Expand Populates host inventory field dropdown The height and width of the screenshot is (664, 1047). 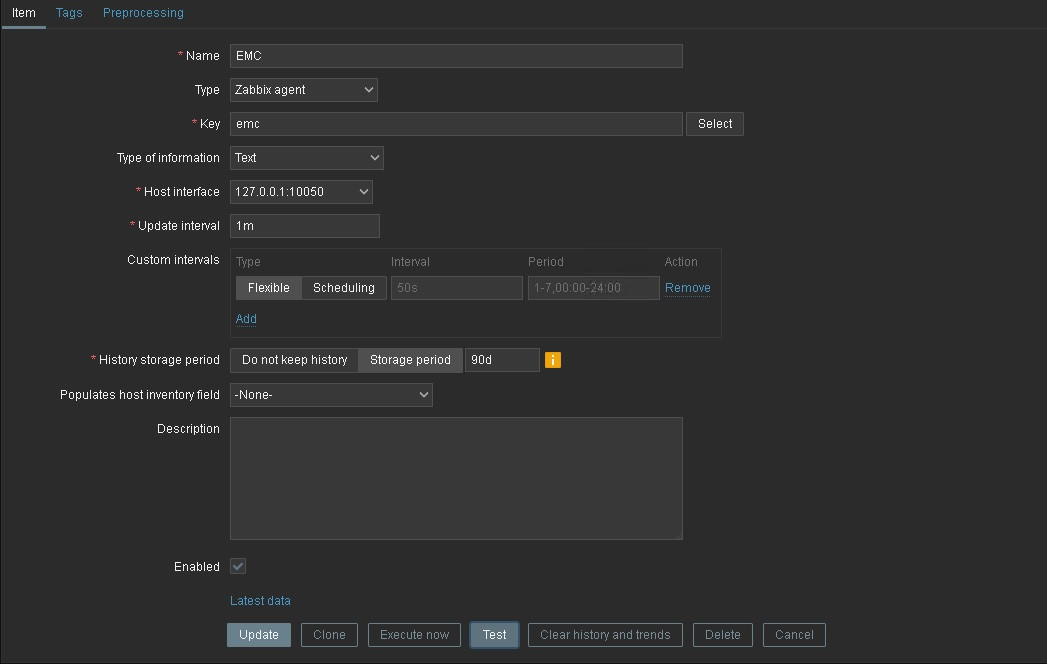331,395
